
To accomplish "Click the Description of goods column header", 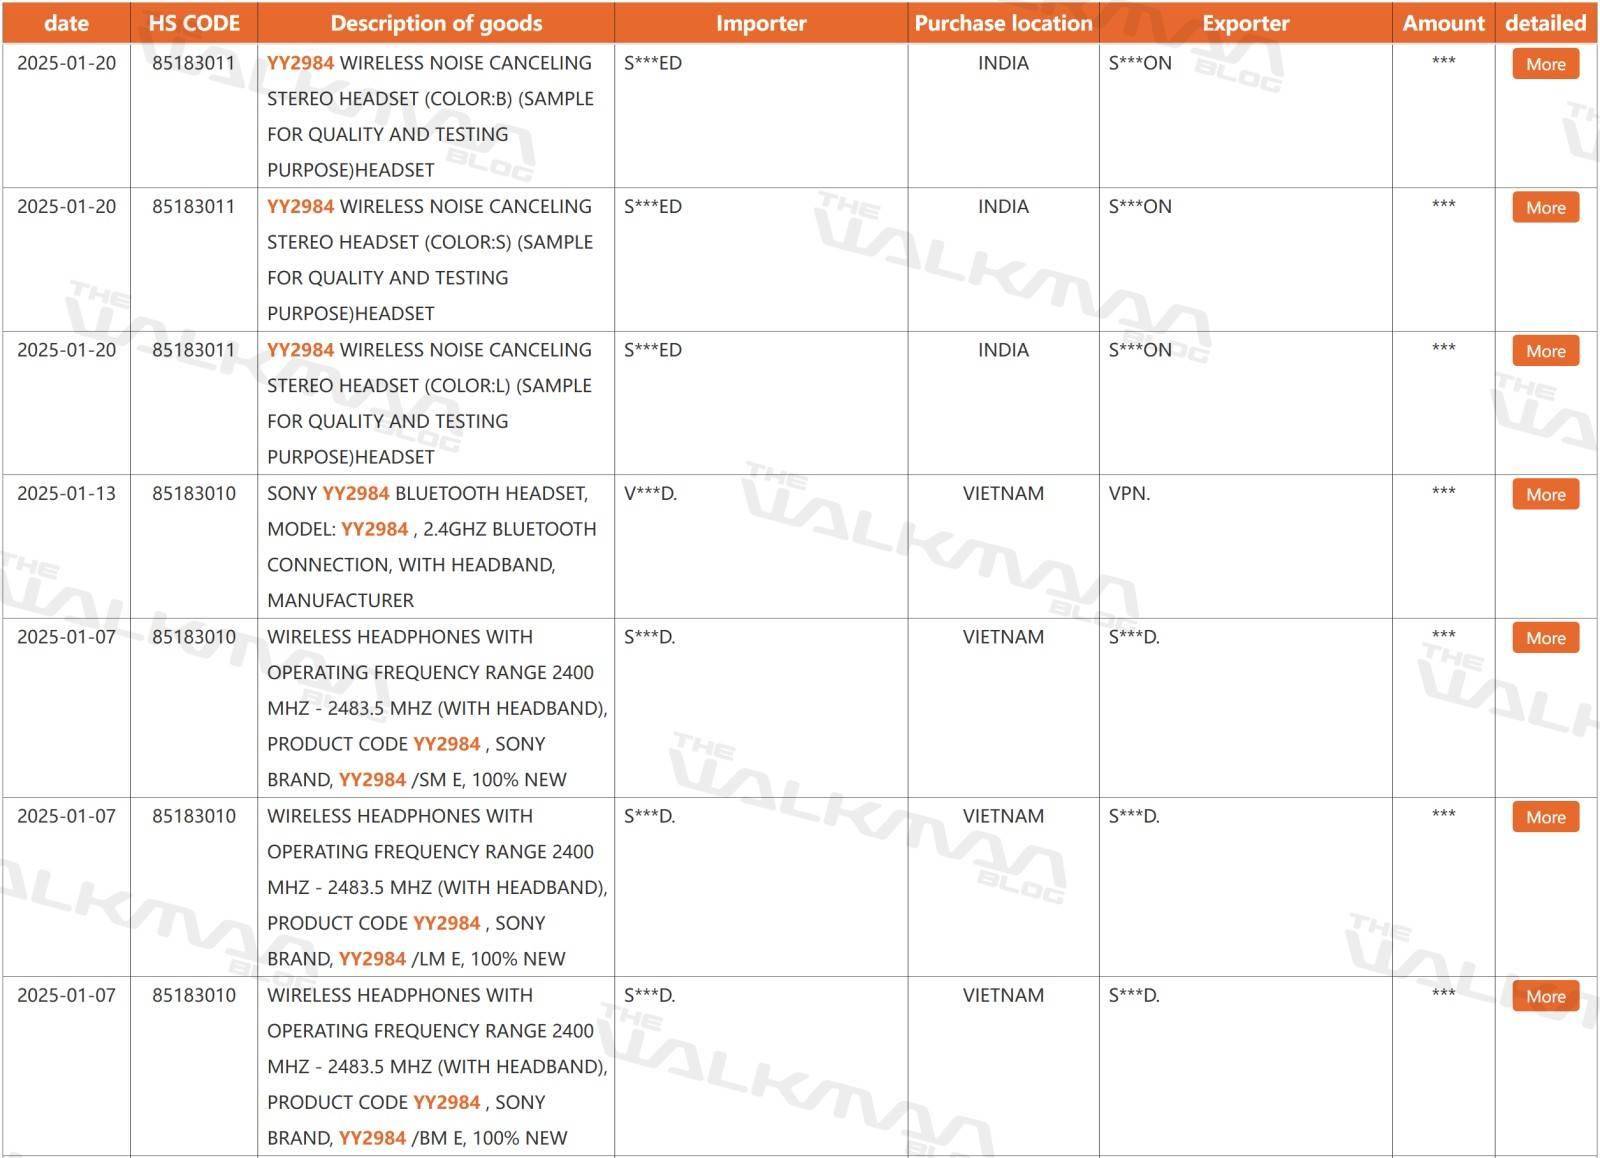I will (436, 23).
